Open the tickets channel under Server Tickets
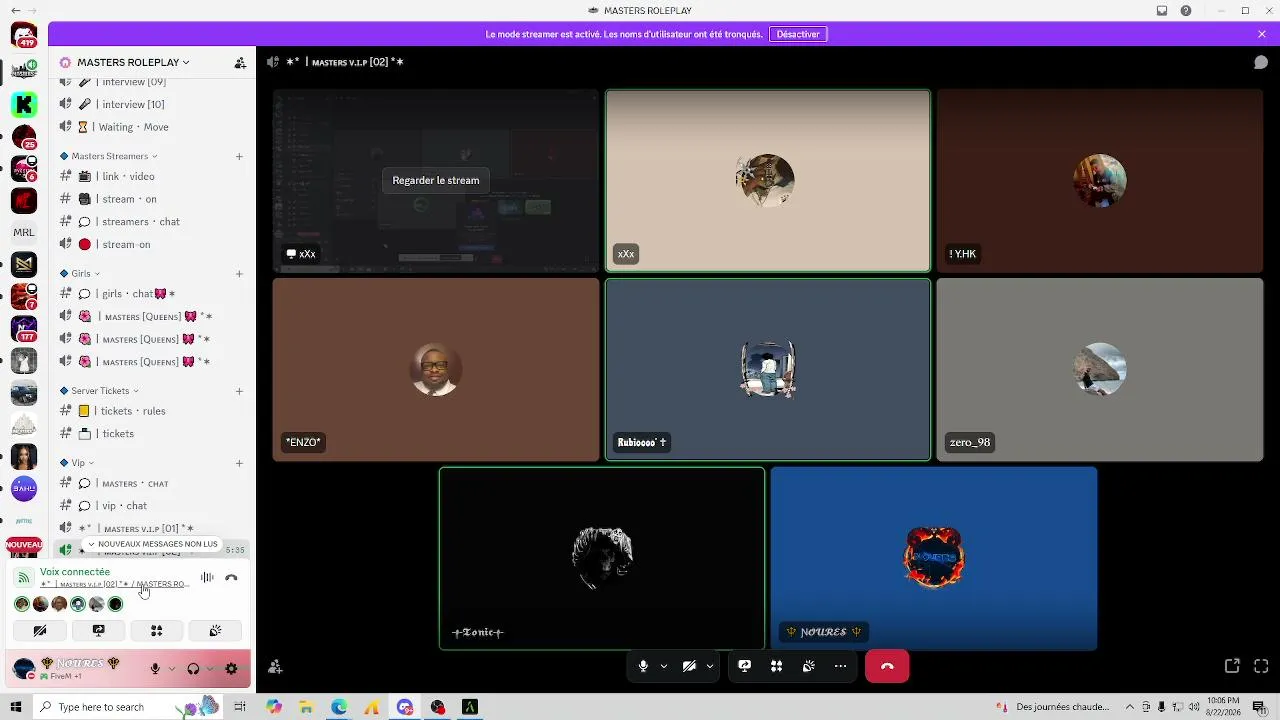The height and width of the screenshot is (720, 1280). pos(152,434)
